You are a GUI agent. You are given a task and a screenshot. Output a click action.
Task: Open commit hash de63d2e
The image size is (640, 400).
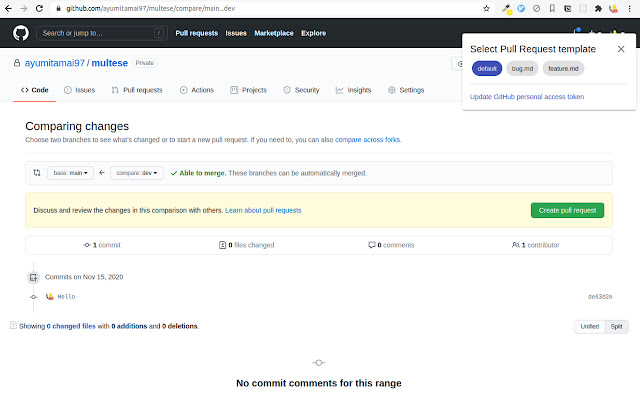point(600,297)
